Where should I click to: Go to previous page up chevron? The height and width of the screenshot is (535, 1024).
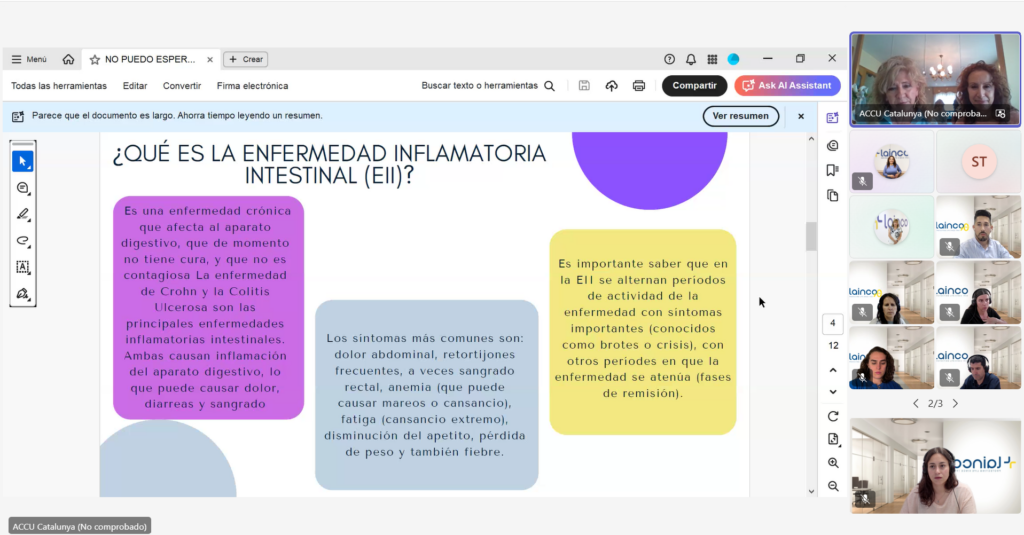point(833,370)
